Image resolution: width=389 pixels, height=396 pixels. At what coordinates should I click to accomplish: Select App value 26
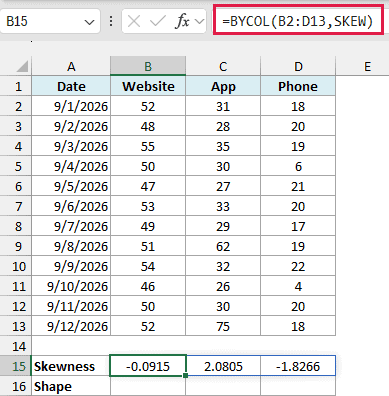(223, 286)
